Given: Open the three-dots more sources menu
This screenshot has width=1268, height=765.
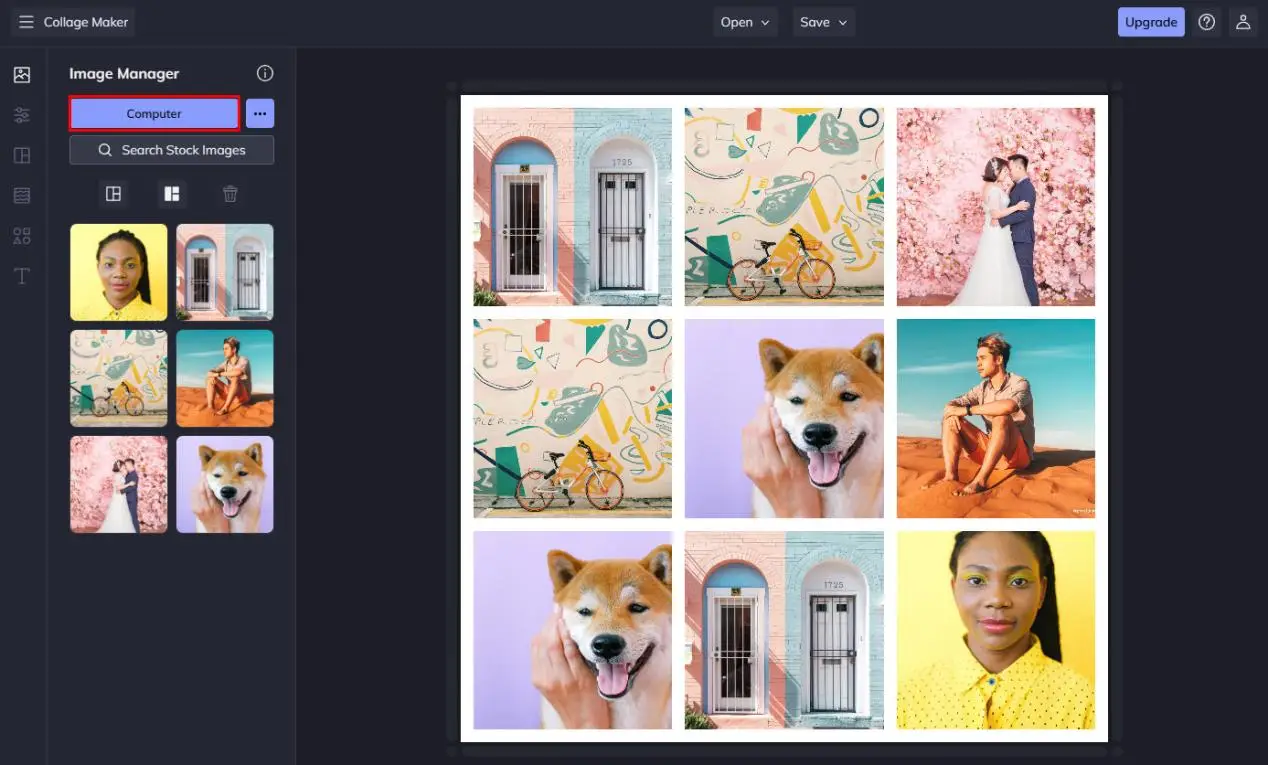Looking at the screenshot, I should point(260,114).
